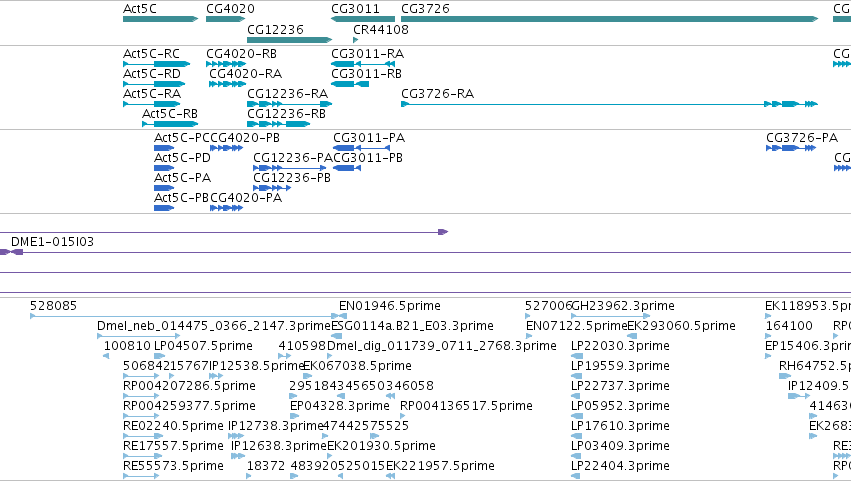Open the LP03409.3prime EST label

pos(620,447)
